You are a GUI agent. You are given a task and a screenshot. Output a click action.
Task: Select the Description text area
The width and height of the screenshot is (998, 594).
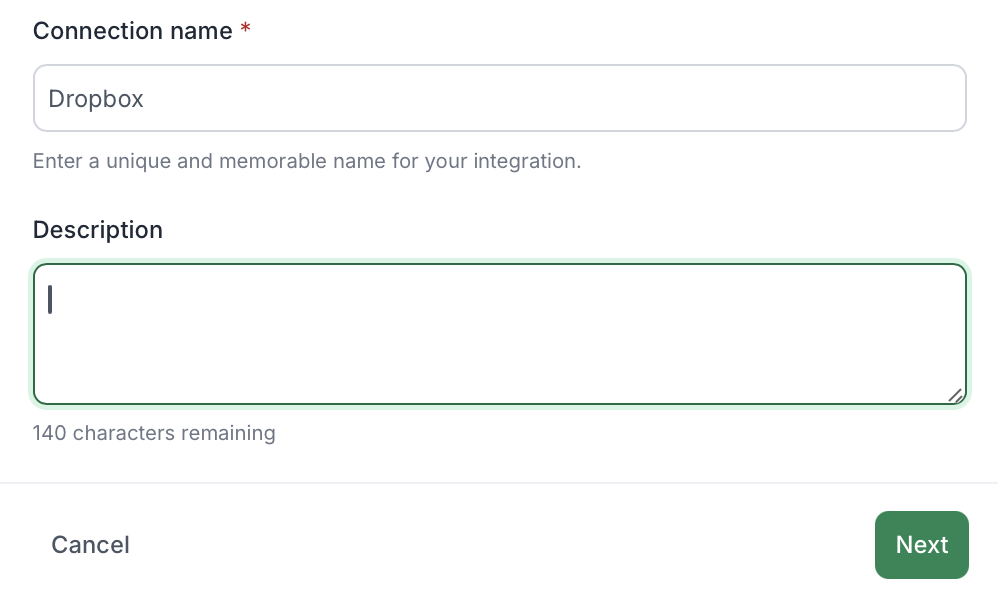500,334
